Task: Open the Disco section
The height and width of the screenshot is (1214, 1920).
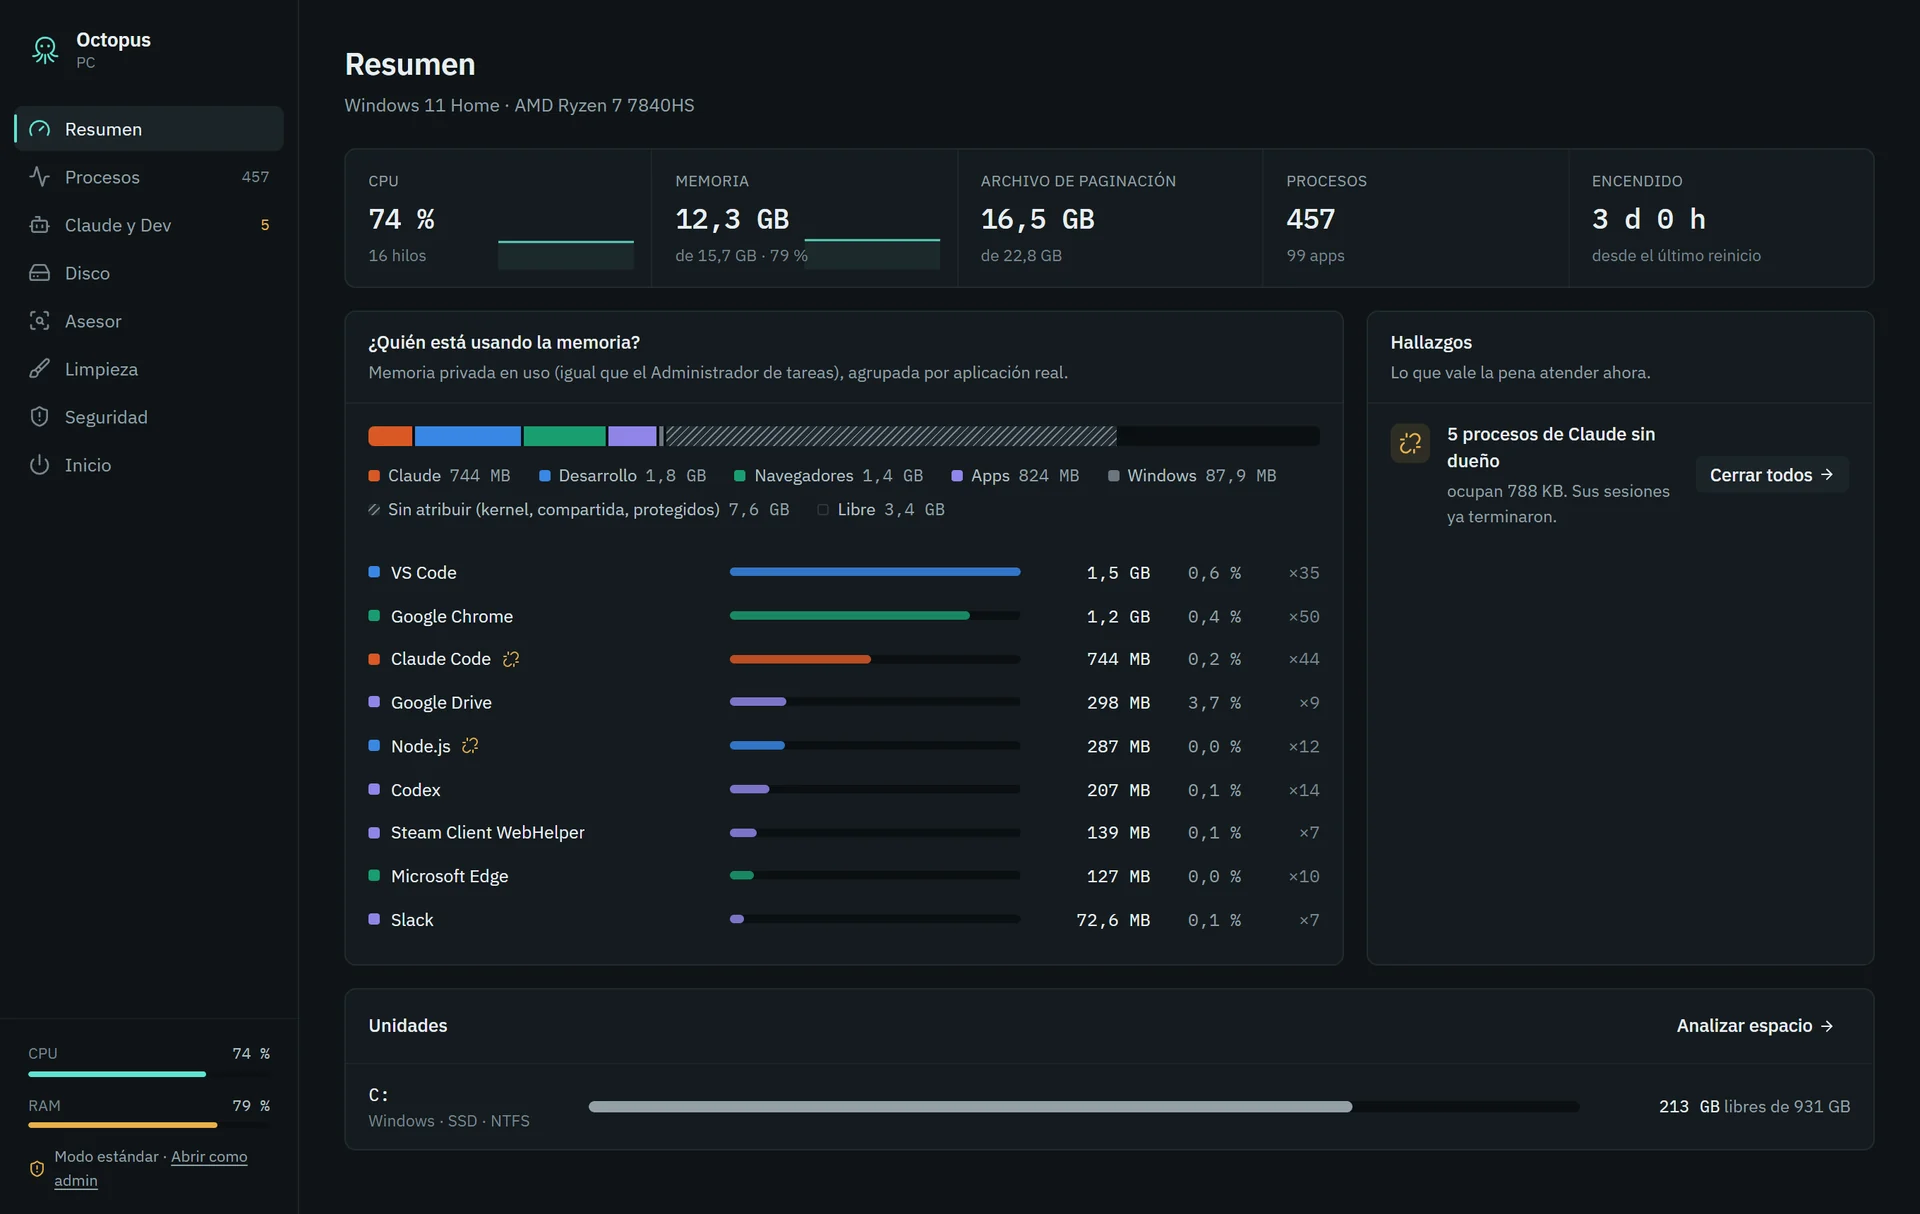Action: tap(149, 273)
